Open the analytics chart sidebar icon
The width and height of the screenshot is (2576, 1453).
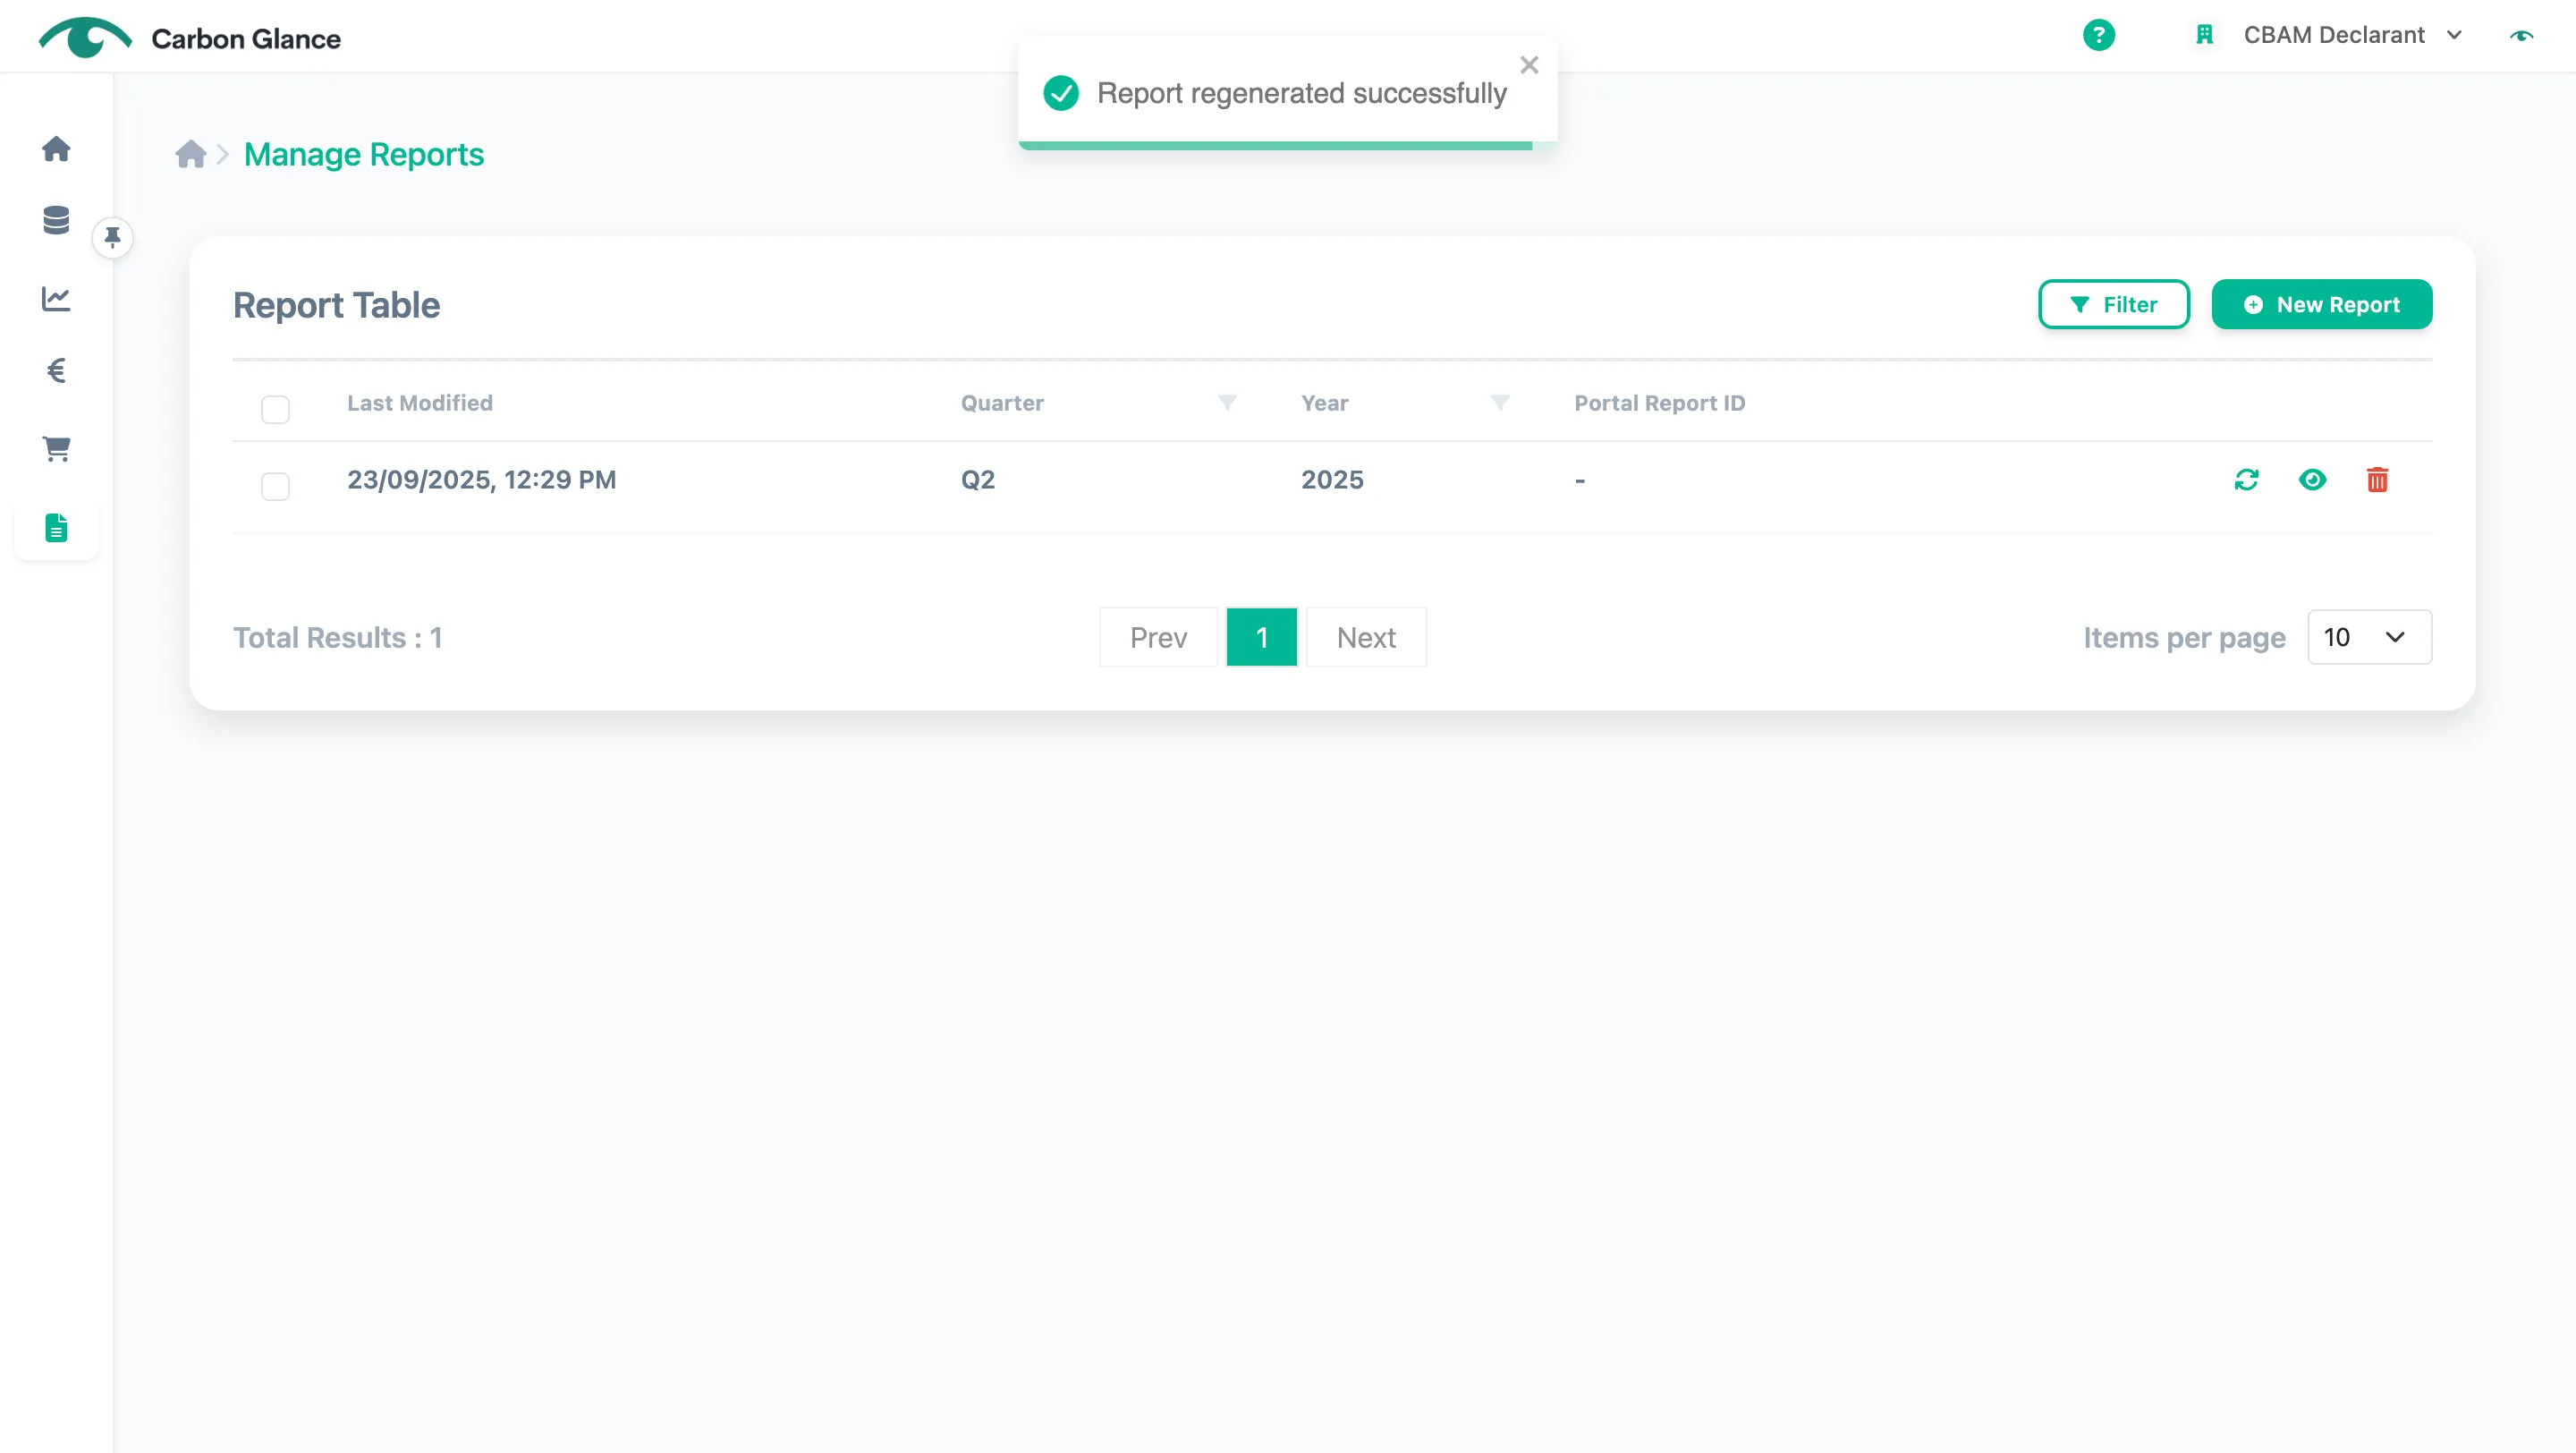coord(56,298)
